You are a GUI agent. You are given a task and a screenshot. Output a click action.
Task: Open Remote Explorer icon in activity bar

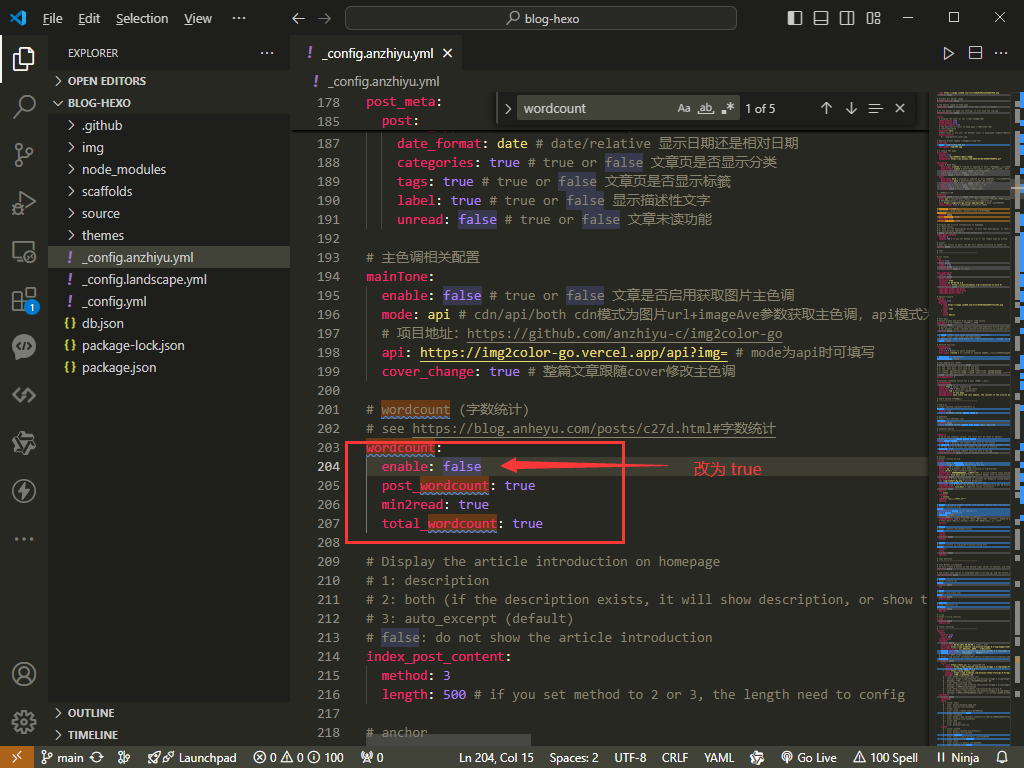coord(23,251)
